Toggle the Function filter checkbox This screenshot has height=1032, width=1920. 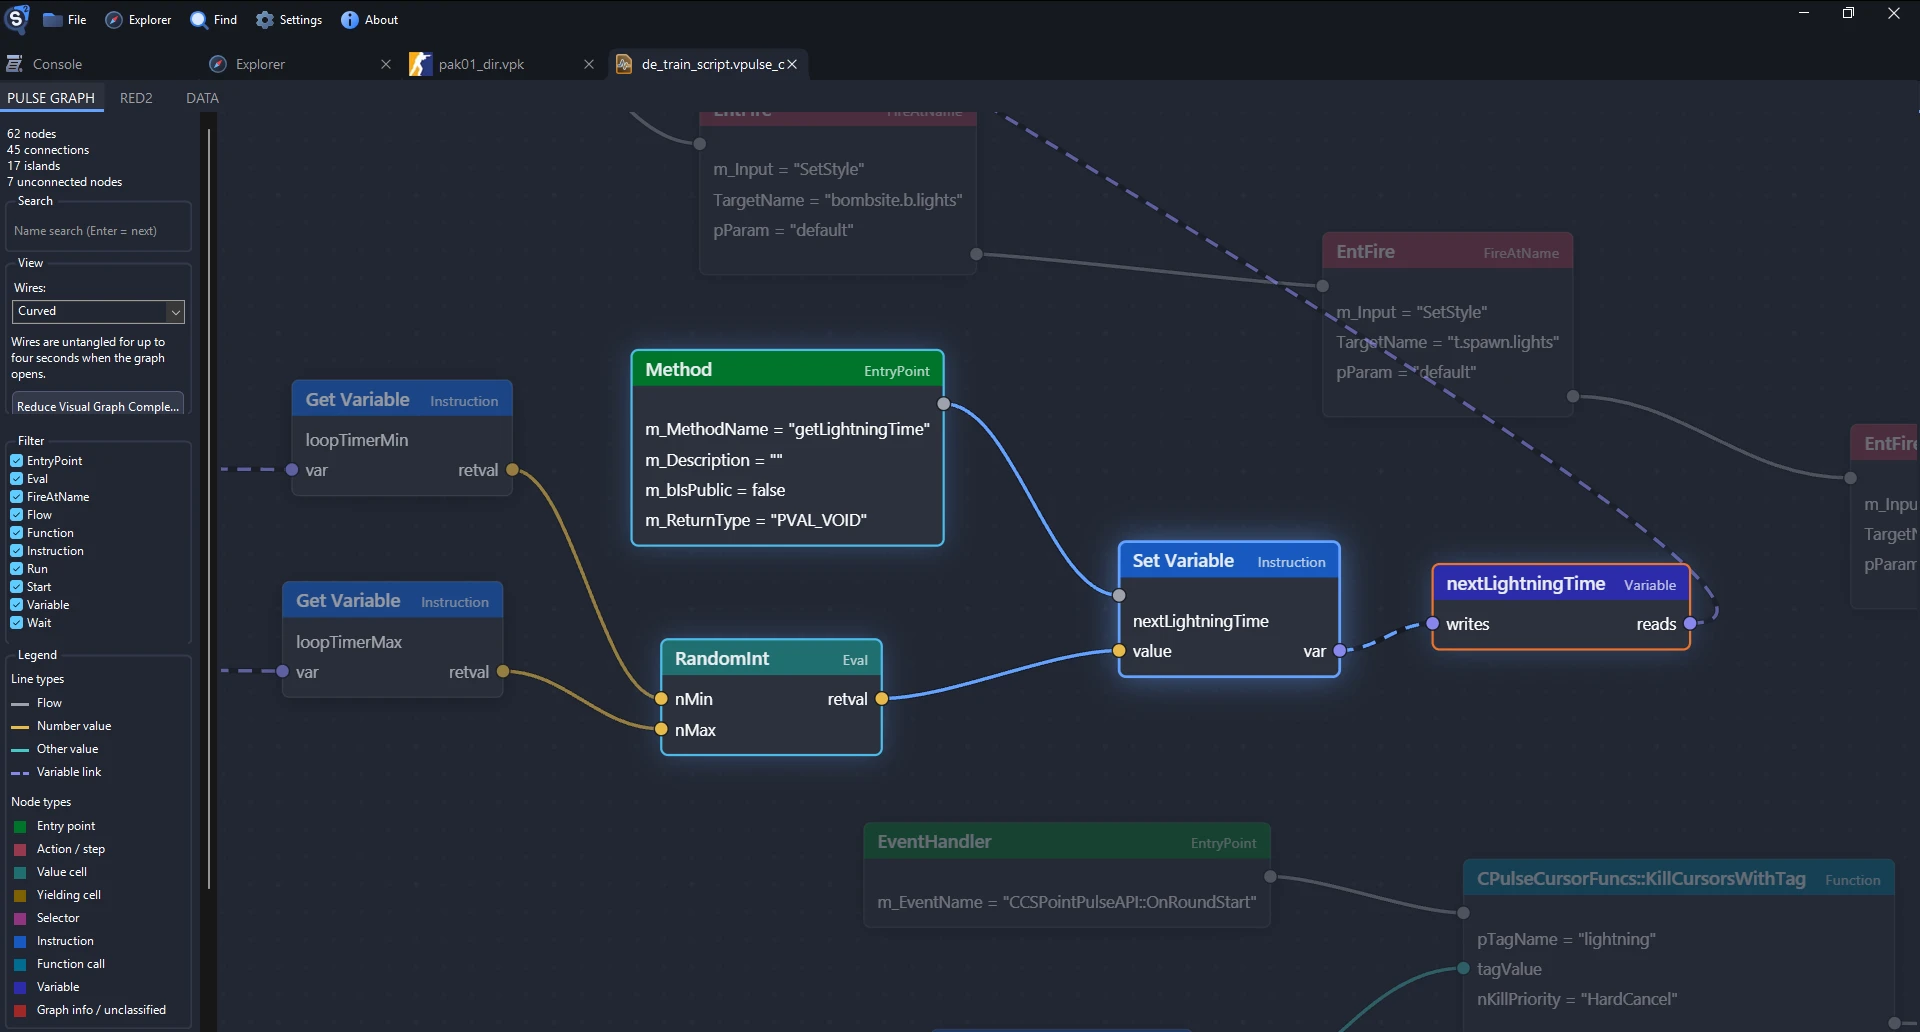coord(17,533)
